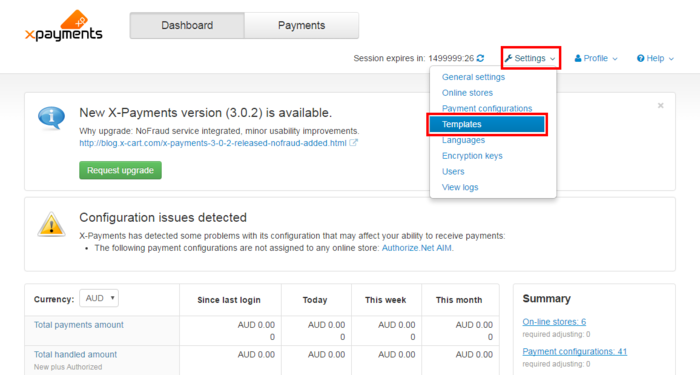Open the Authorize.Net AIM link
The height and width of the screenshot is (375, 700).
click(x=417, y=248)
